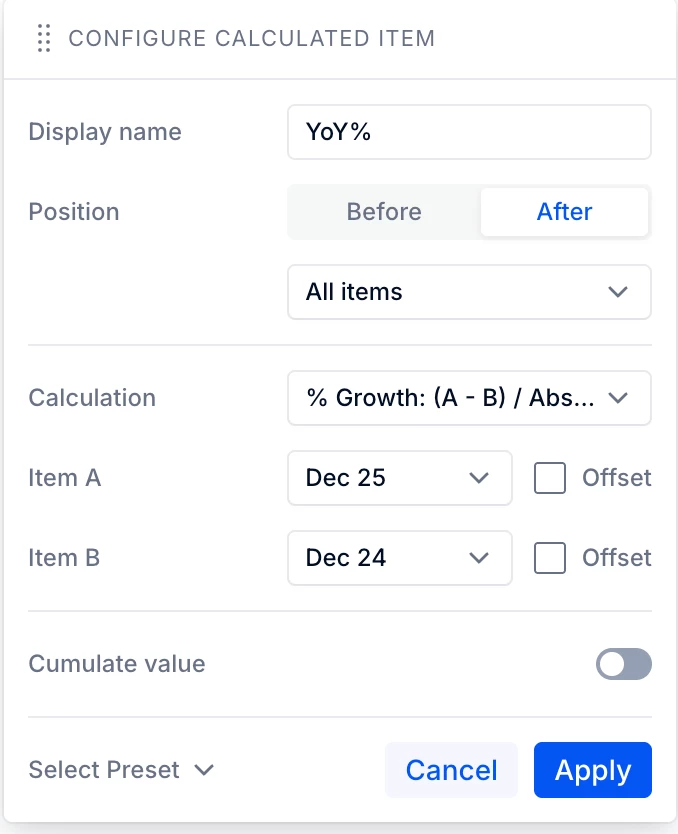Select the After position option
This screenshot has width=678, height=834.
point(565,212)
